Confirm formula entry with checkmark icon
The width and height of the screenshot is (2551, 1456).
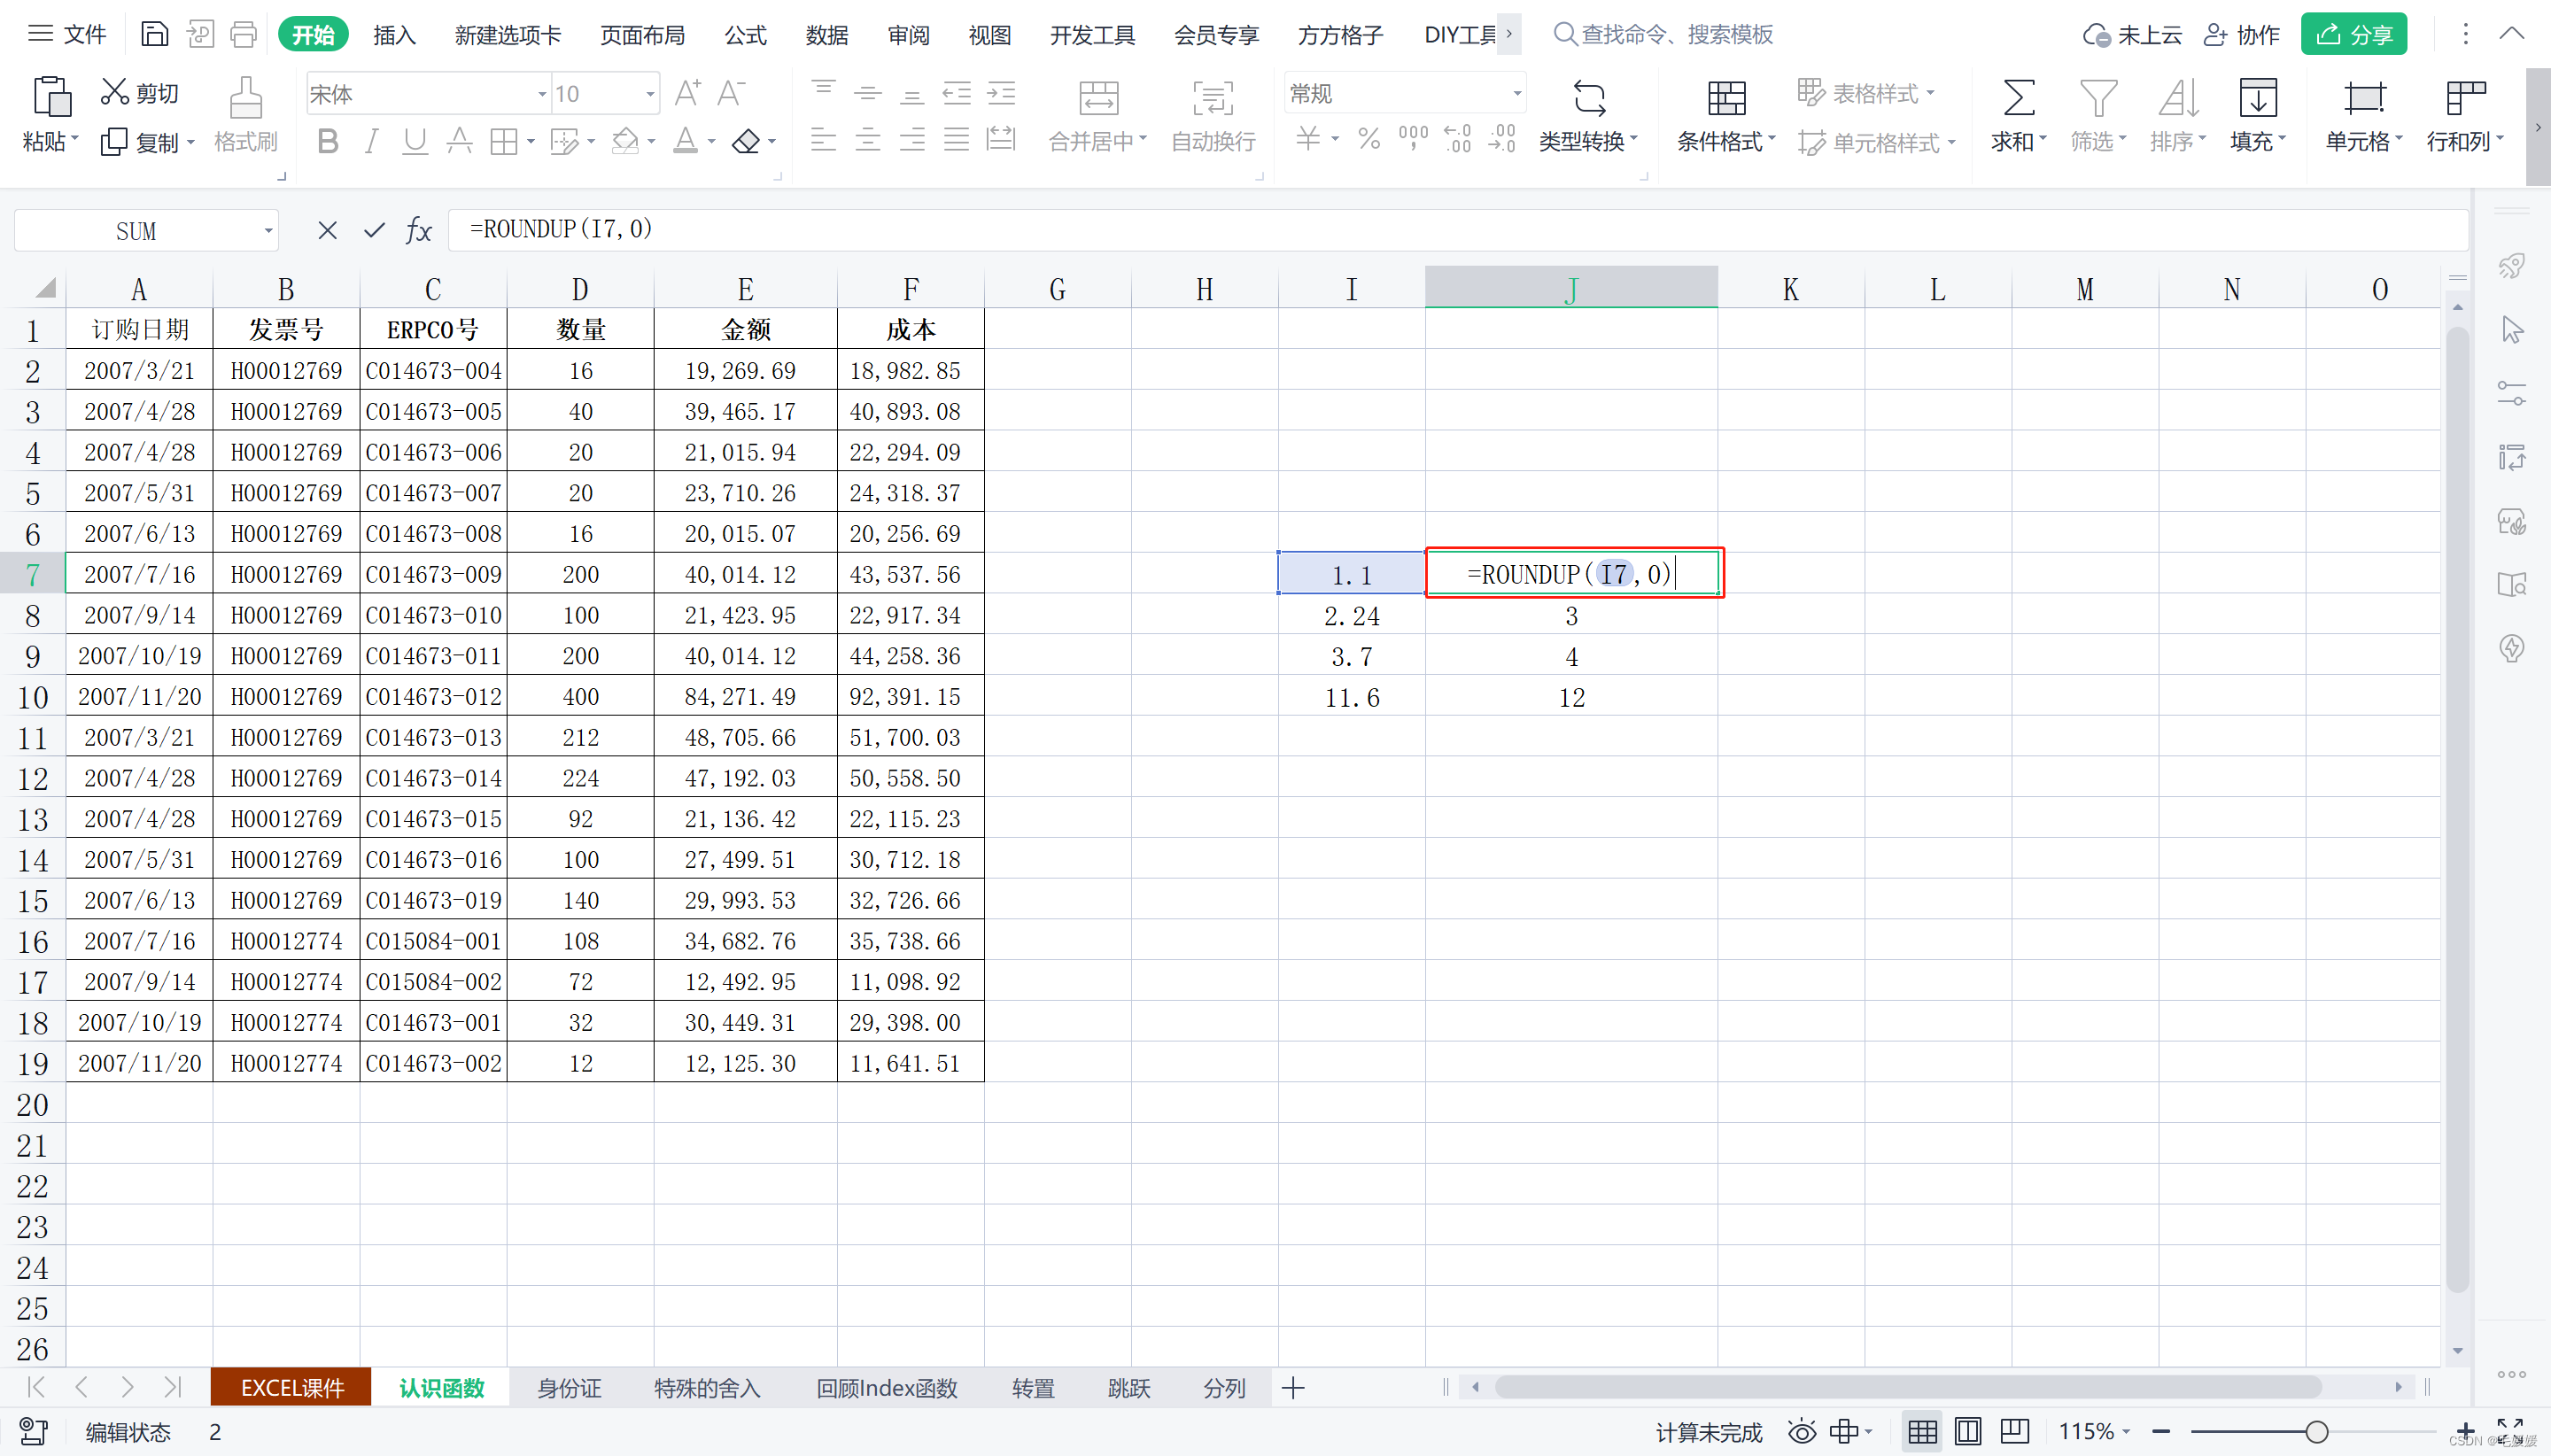click(374, 231)
